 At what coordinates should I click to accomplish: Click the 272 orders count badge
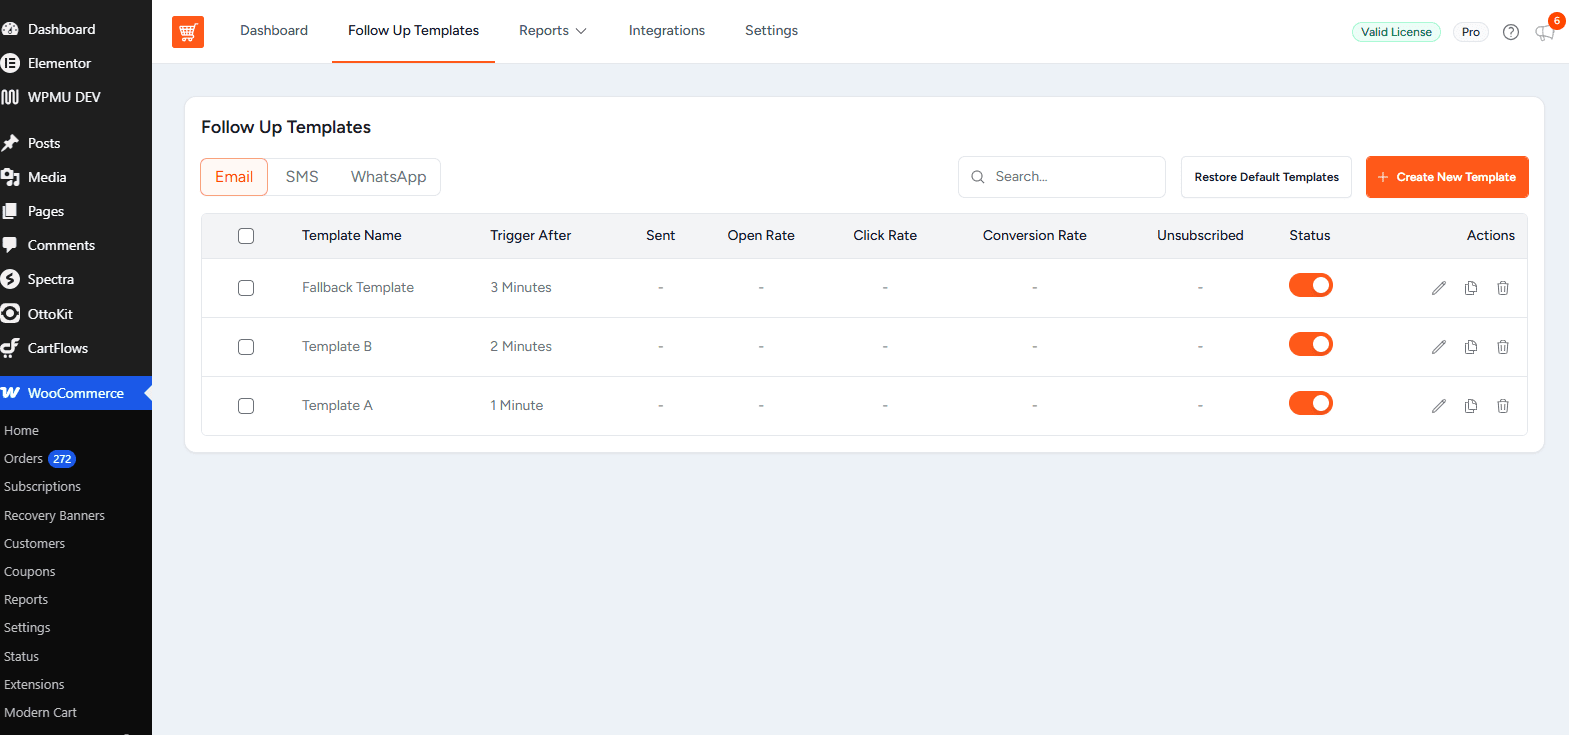point(62,459)
